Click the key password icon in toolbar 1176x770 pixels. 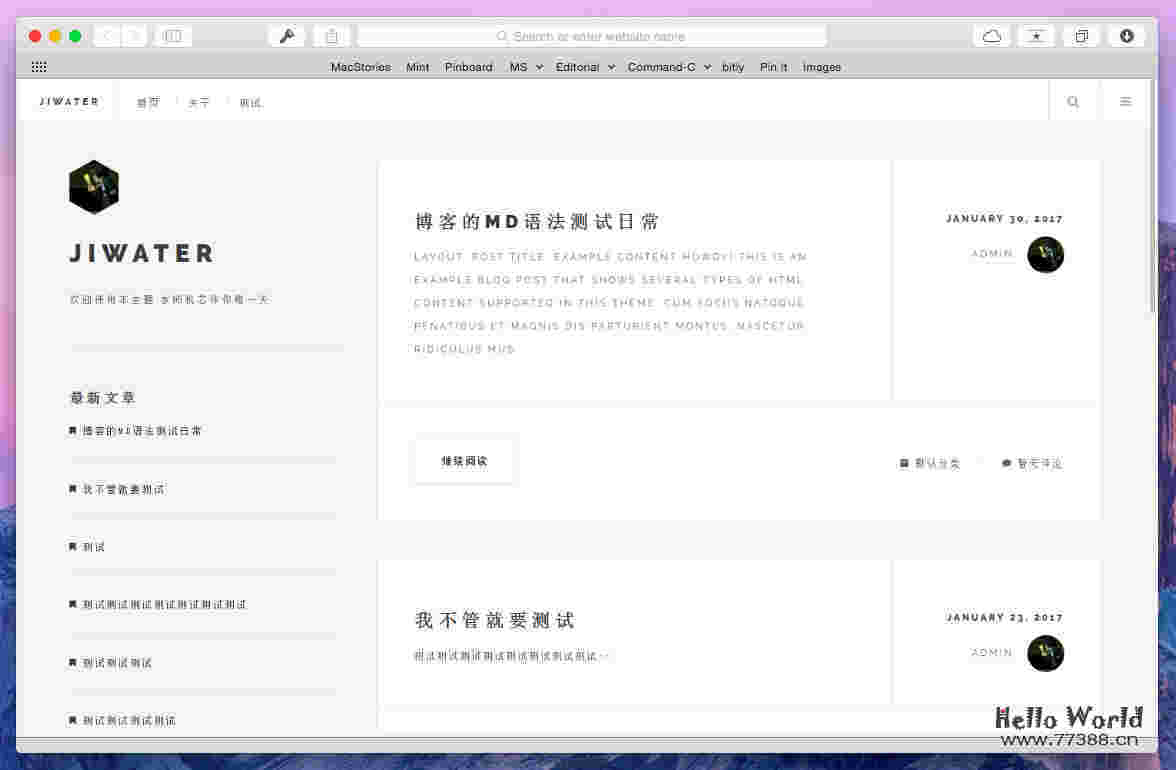[286, 36]
